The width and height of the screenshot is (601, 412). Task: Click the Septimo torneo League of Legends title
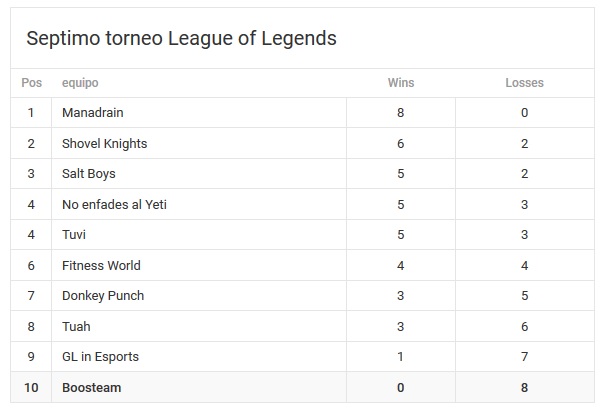pyautogui.click(x=181, y=38)
